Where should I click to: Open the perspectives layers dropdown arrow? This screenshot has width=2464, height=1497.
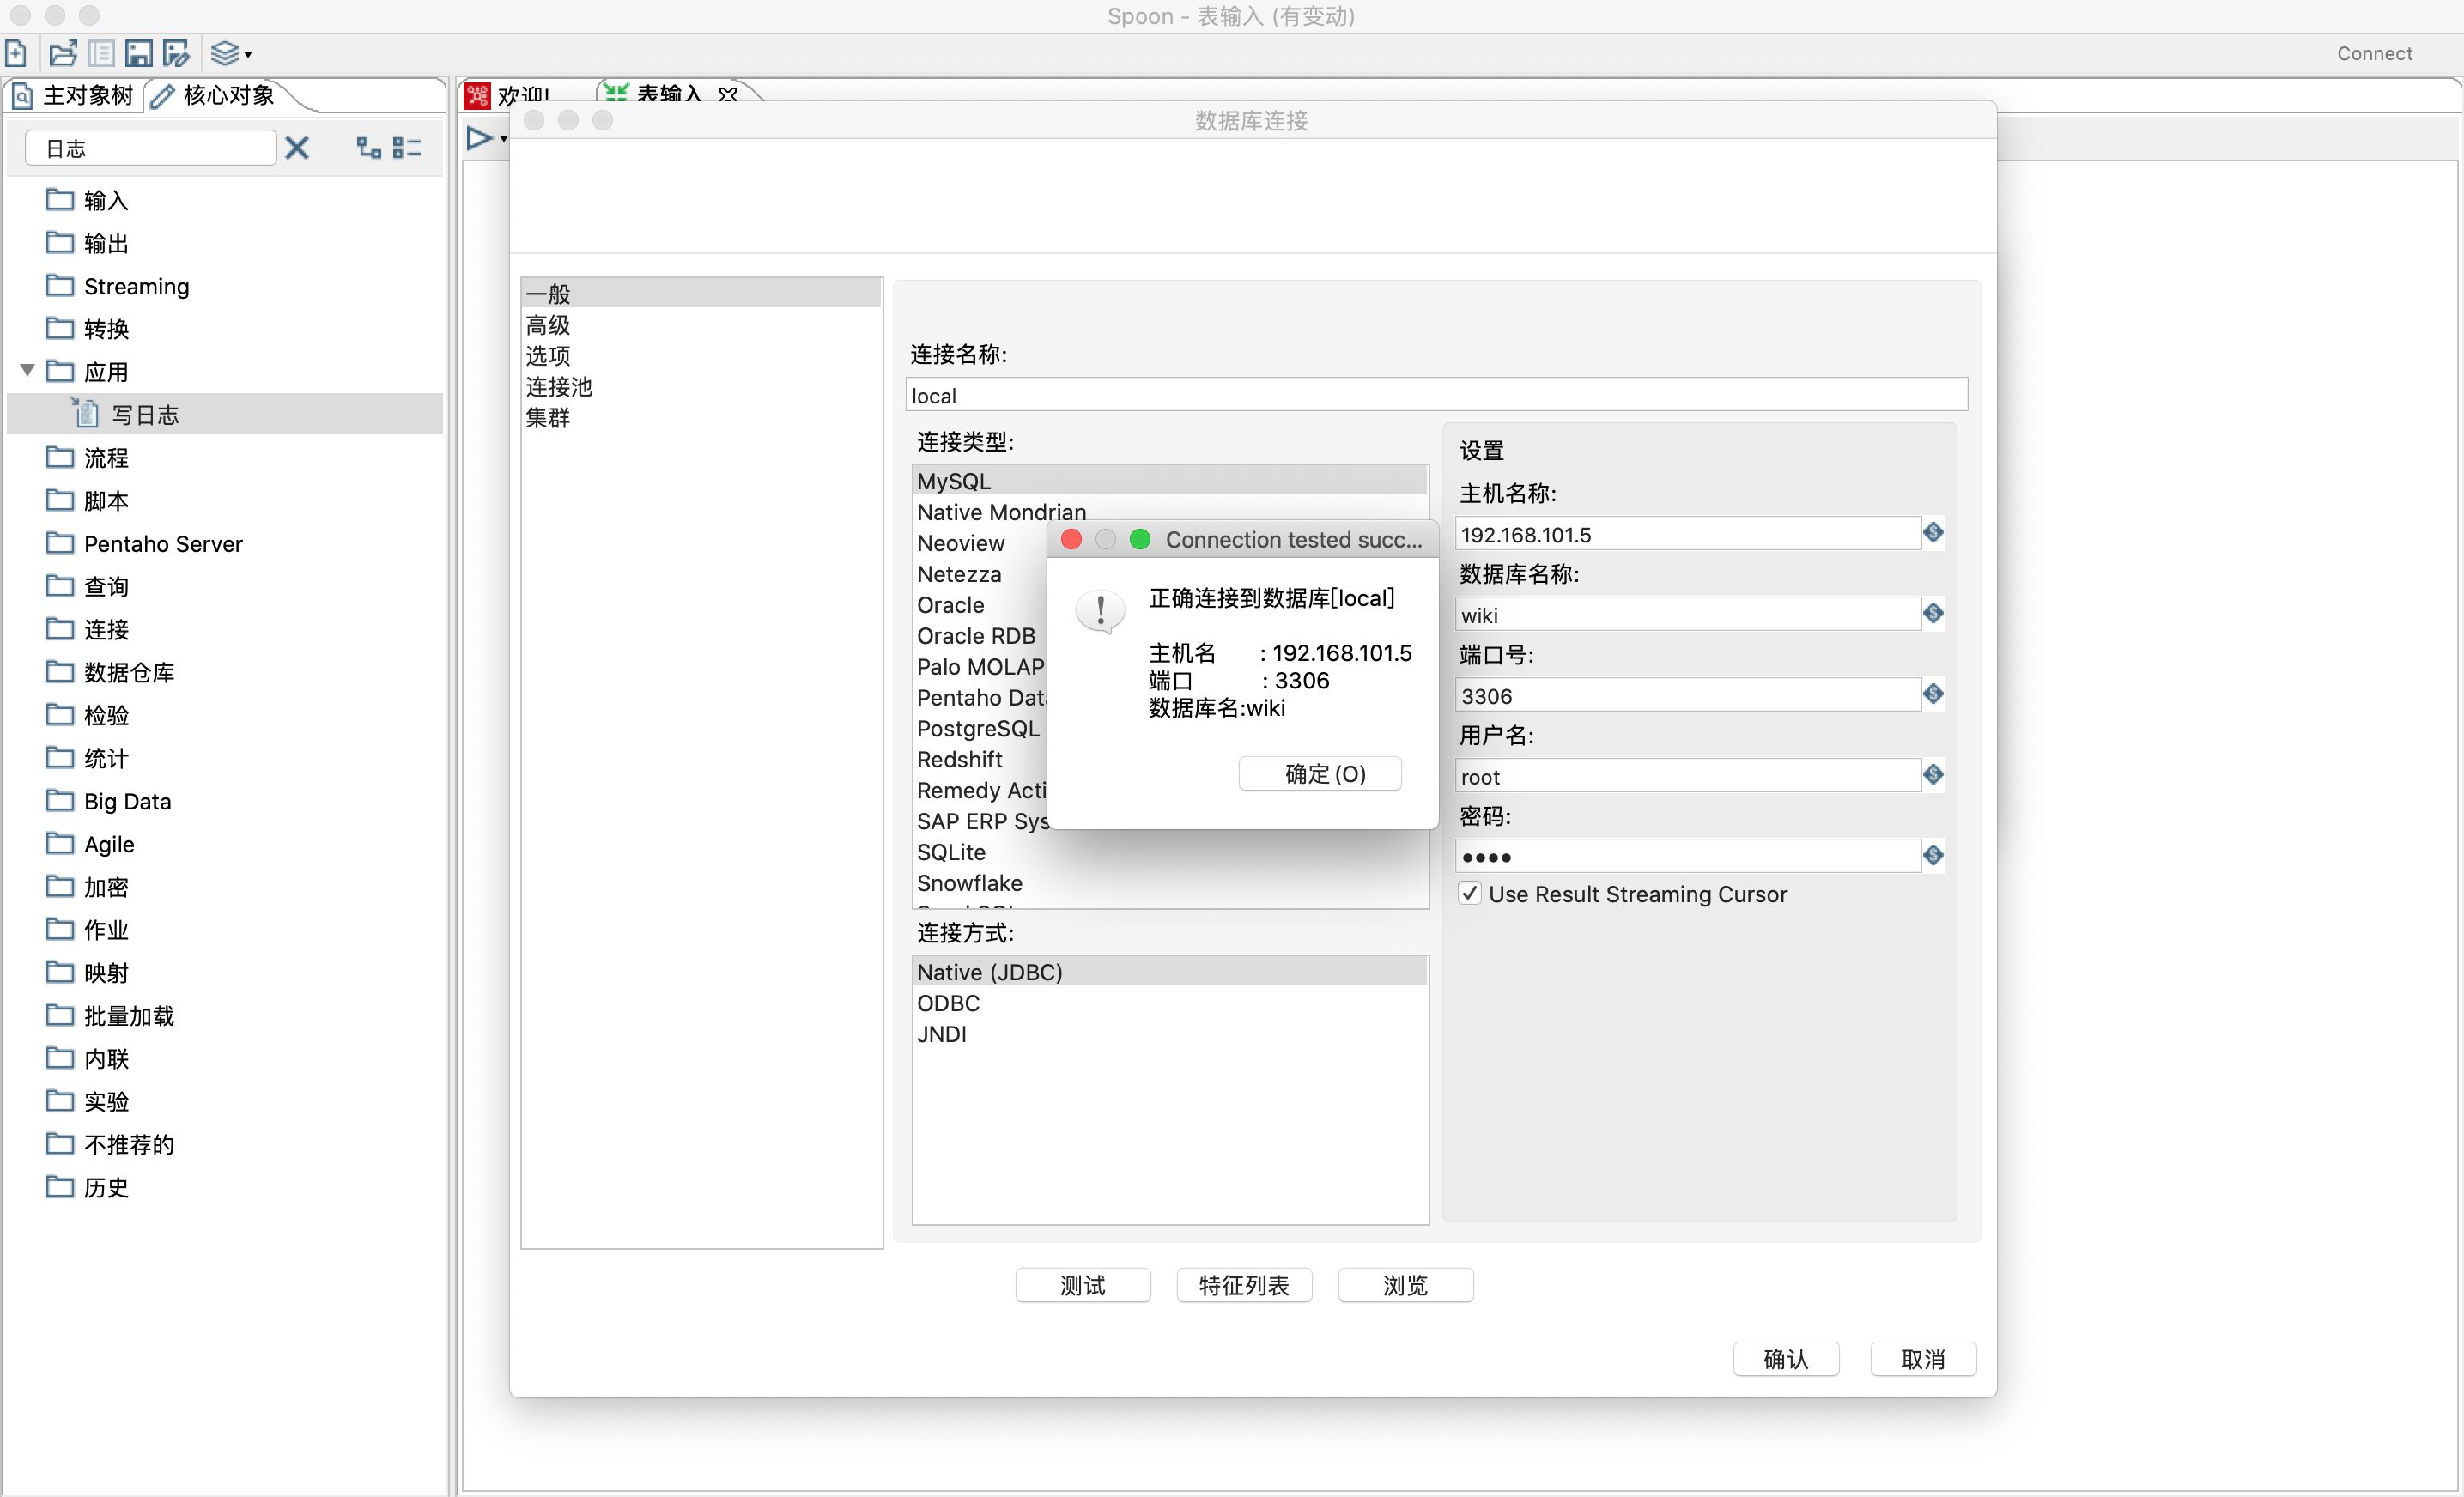click(x=248, y=55)
